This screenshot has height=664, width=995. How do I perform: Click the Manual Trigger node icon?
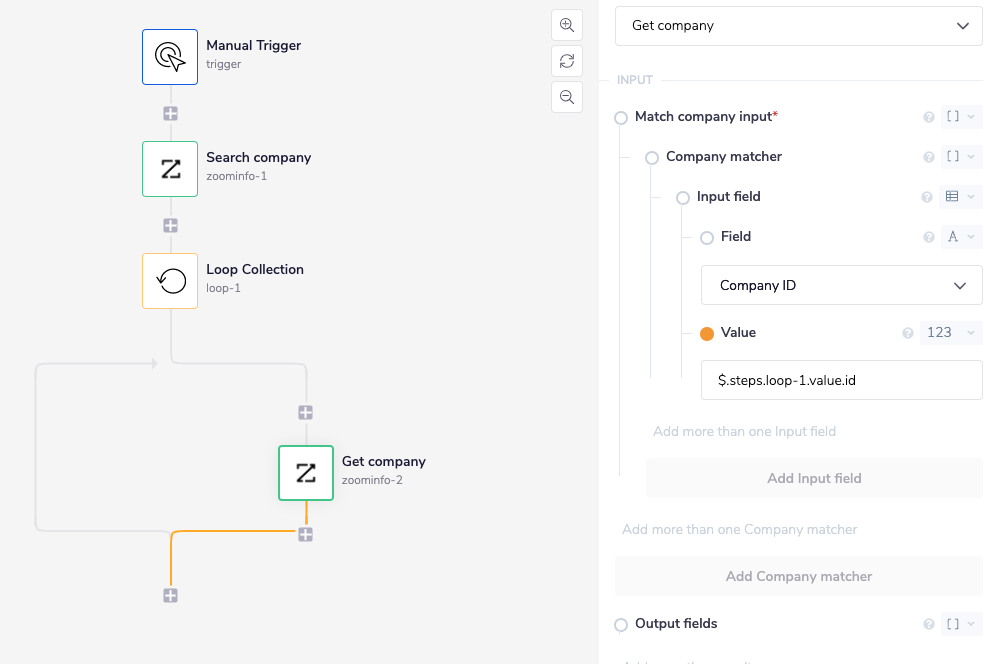(170, 56)
